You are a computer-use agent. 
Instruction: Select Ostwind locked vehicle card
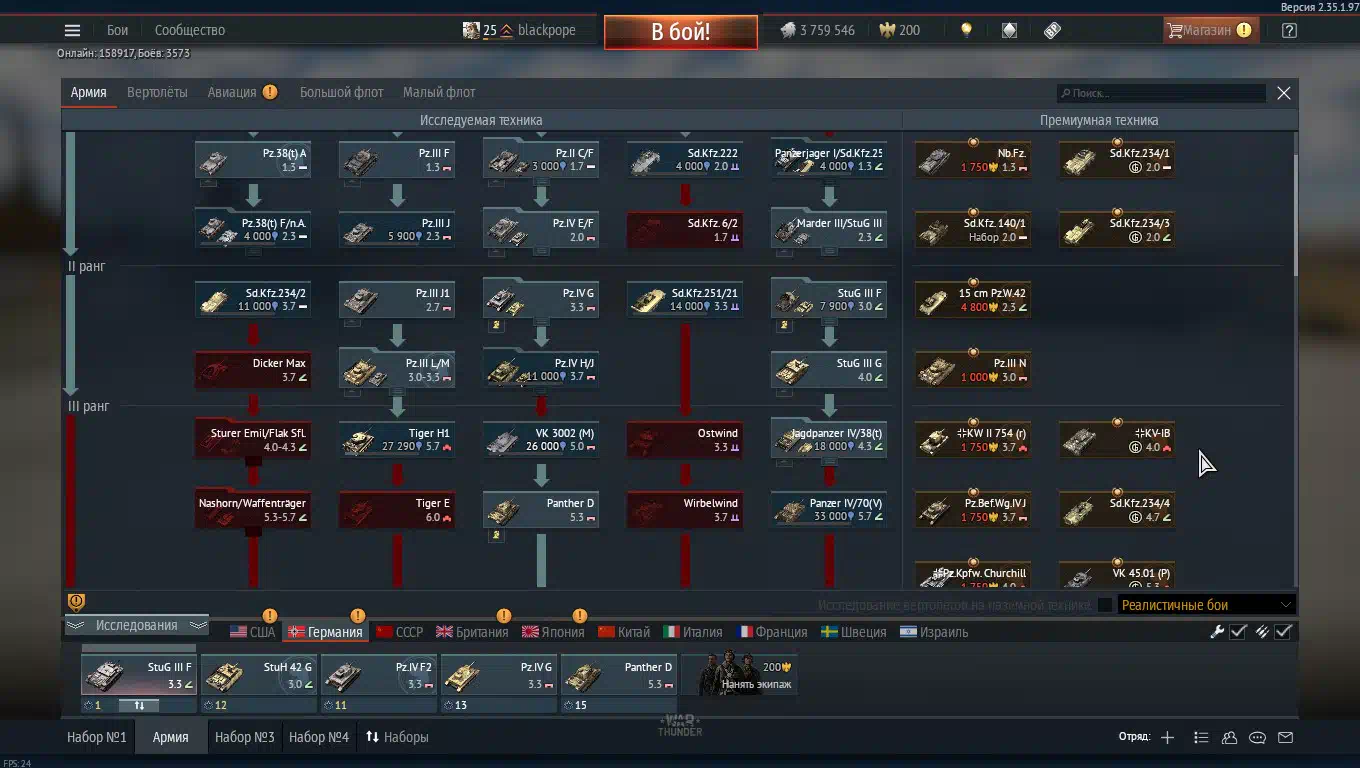[685, 440]
